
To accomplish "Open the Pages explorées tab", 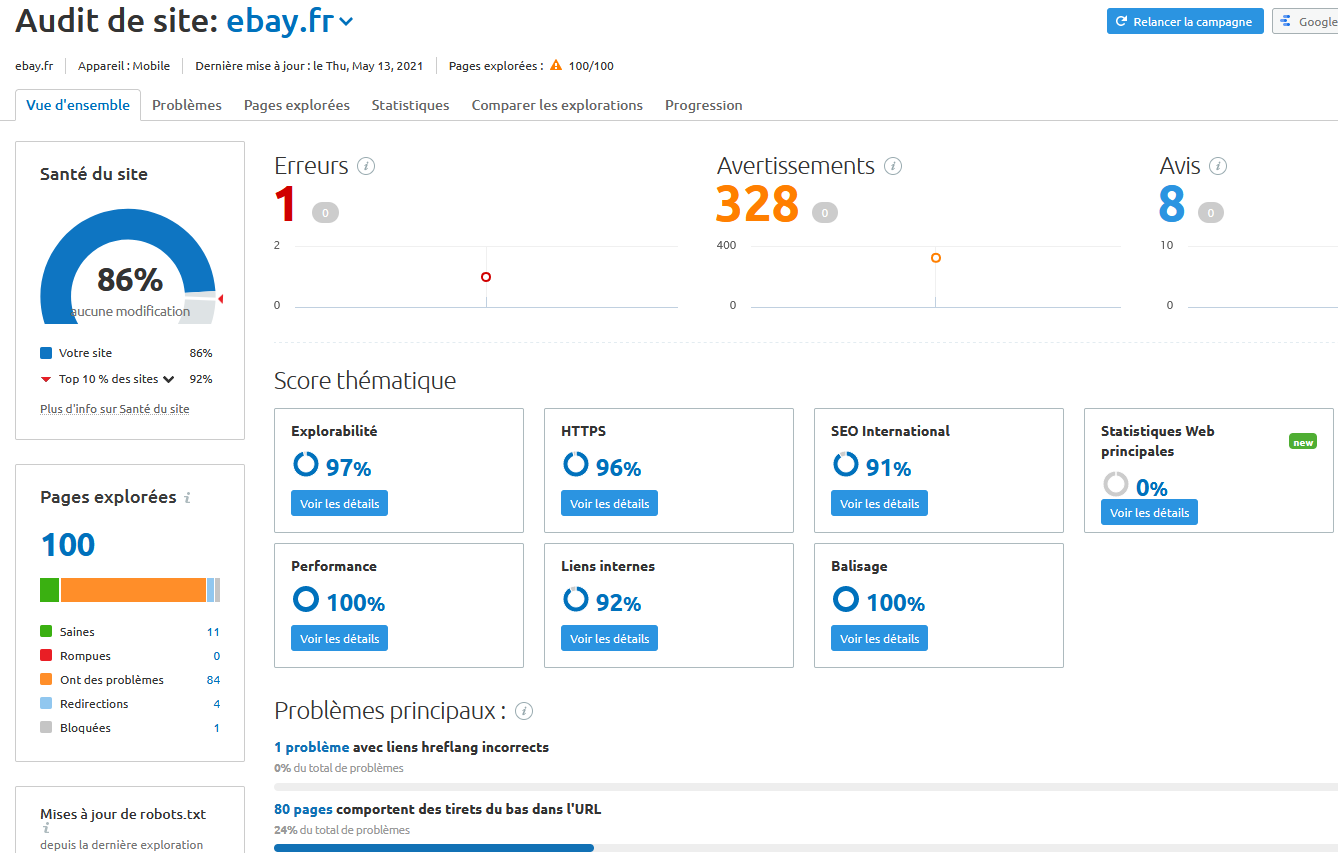I will point(297,105).
